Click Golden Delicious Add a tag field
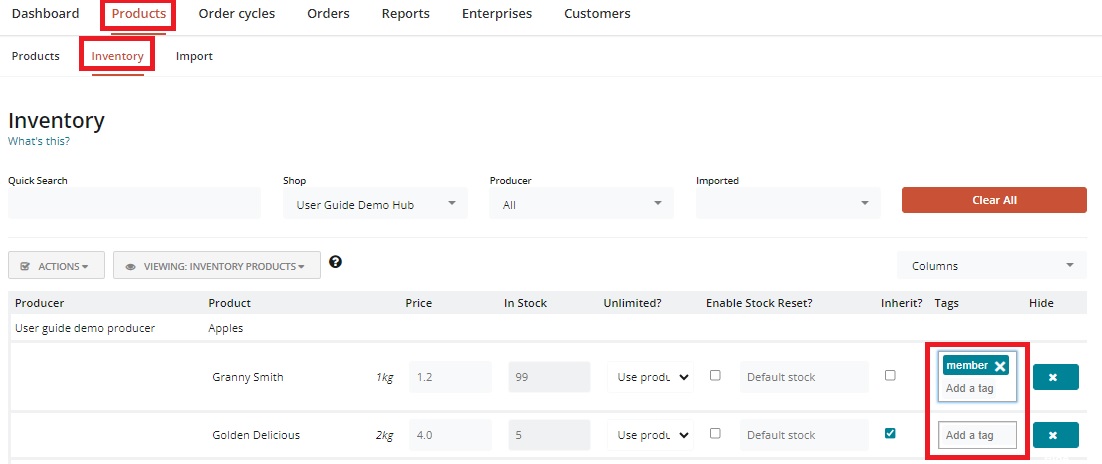The image size is (1102, 464). [x=977, y=435]
